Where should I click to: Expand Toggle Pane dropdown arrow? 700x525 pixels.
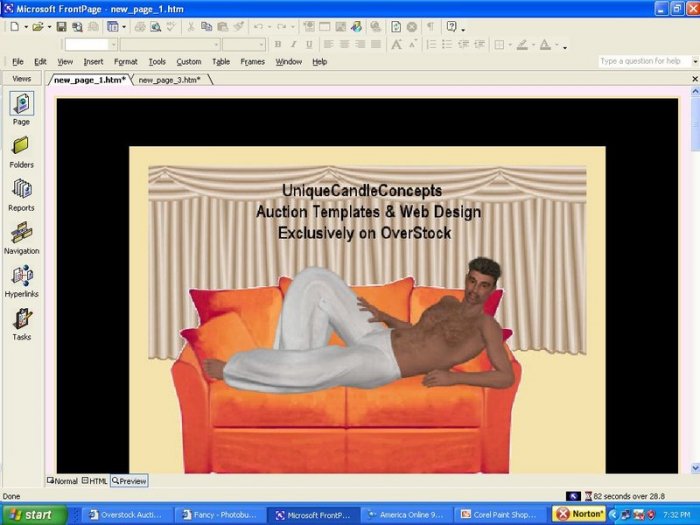[x=124, y=27]
